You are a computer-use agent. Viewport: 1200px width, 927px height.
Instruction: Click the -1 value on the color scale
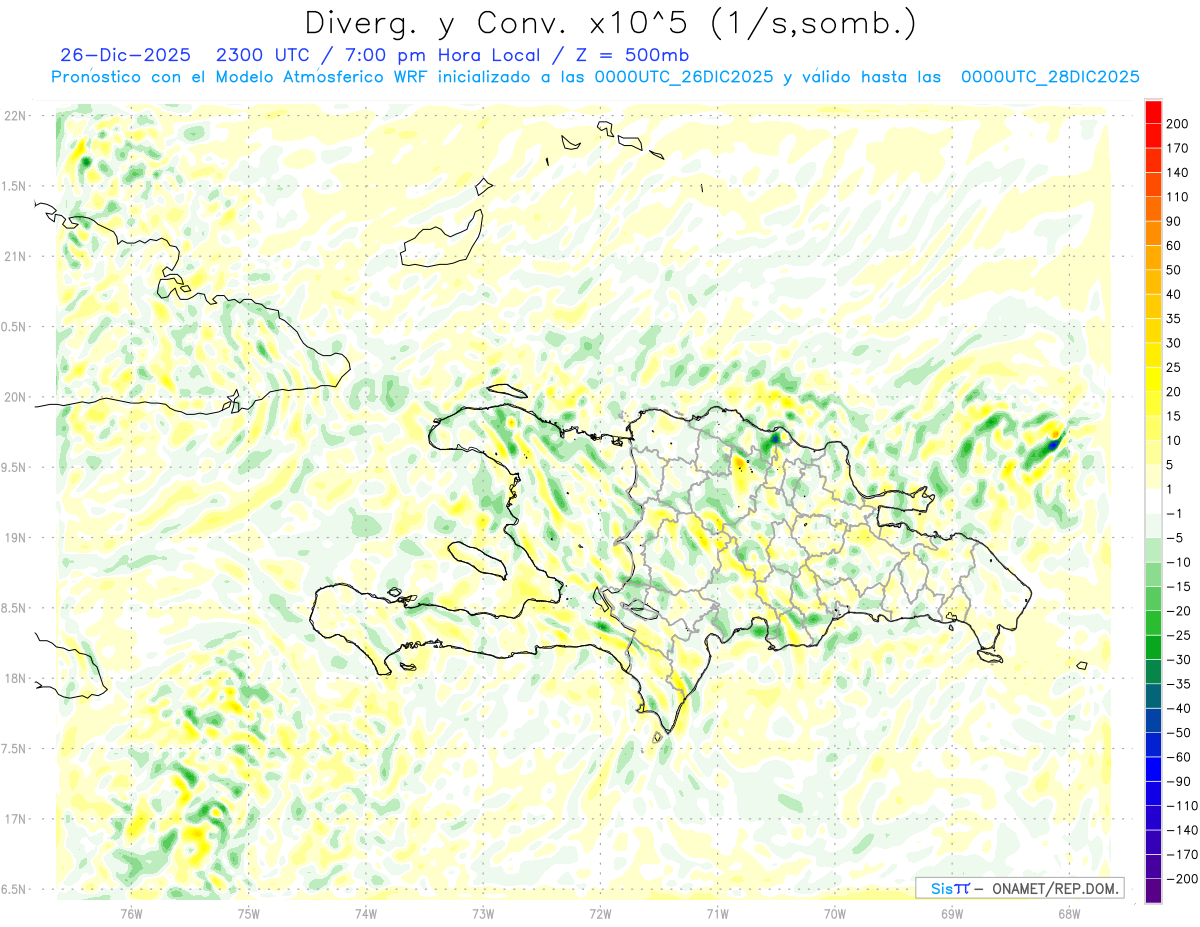1174,514
